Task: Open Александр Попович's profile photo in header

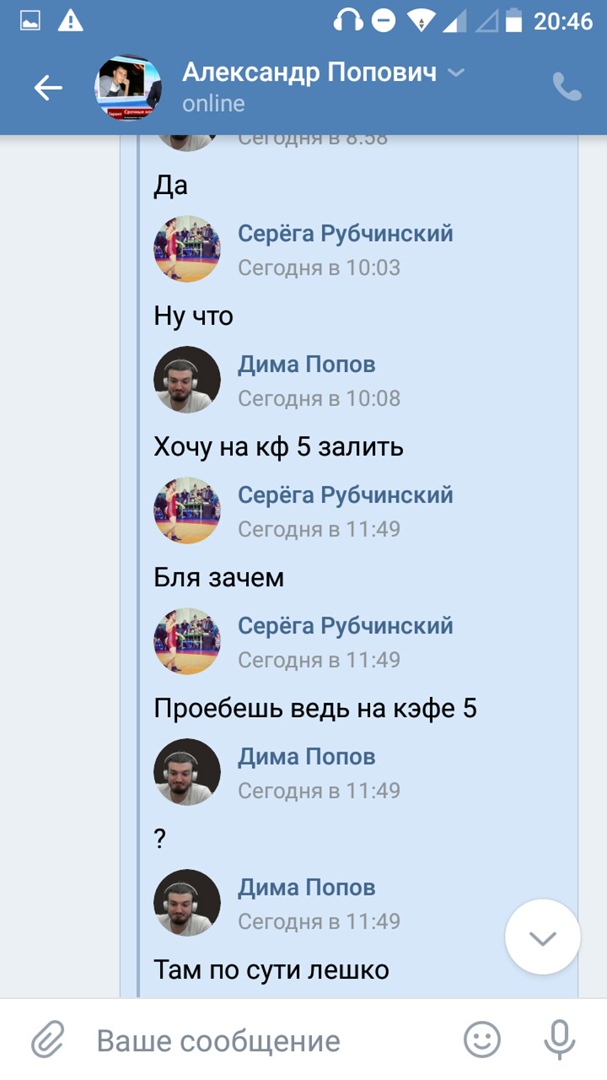Action: pos(127,87)
